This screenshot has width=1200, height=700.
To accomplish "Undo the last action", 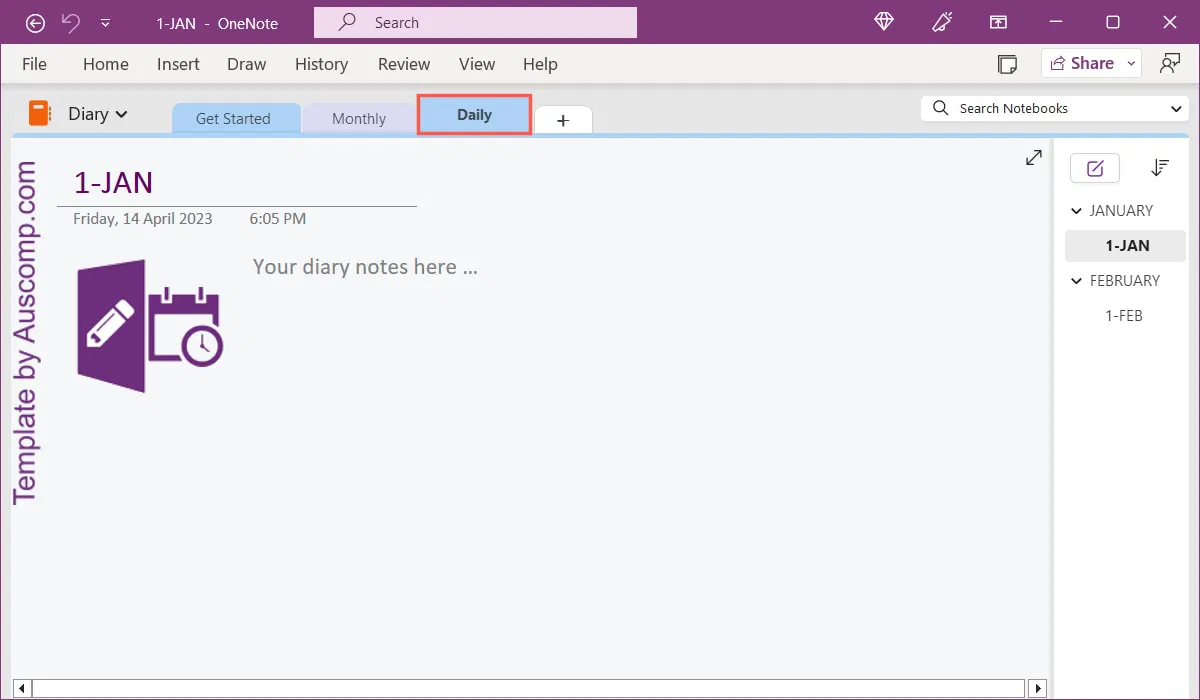I will (69, 22).
